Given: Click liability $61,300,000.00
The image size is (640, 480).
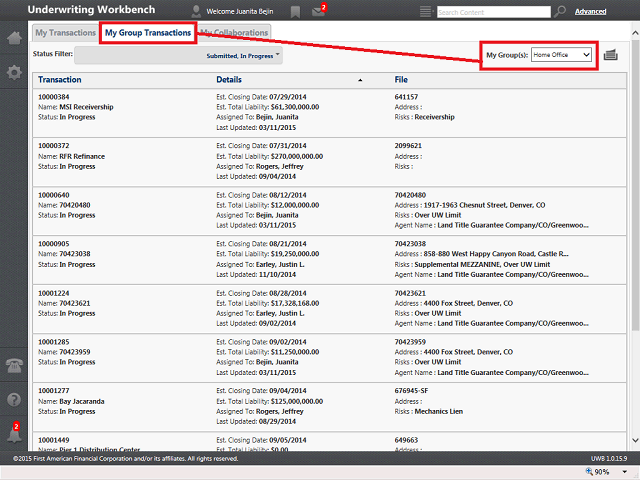Looking at the screenshot, I should [x=295, y=107].
